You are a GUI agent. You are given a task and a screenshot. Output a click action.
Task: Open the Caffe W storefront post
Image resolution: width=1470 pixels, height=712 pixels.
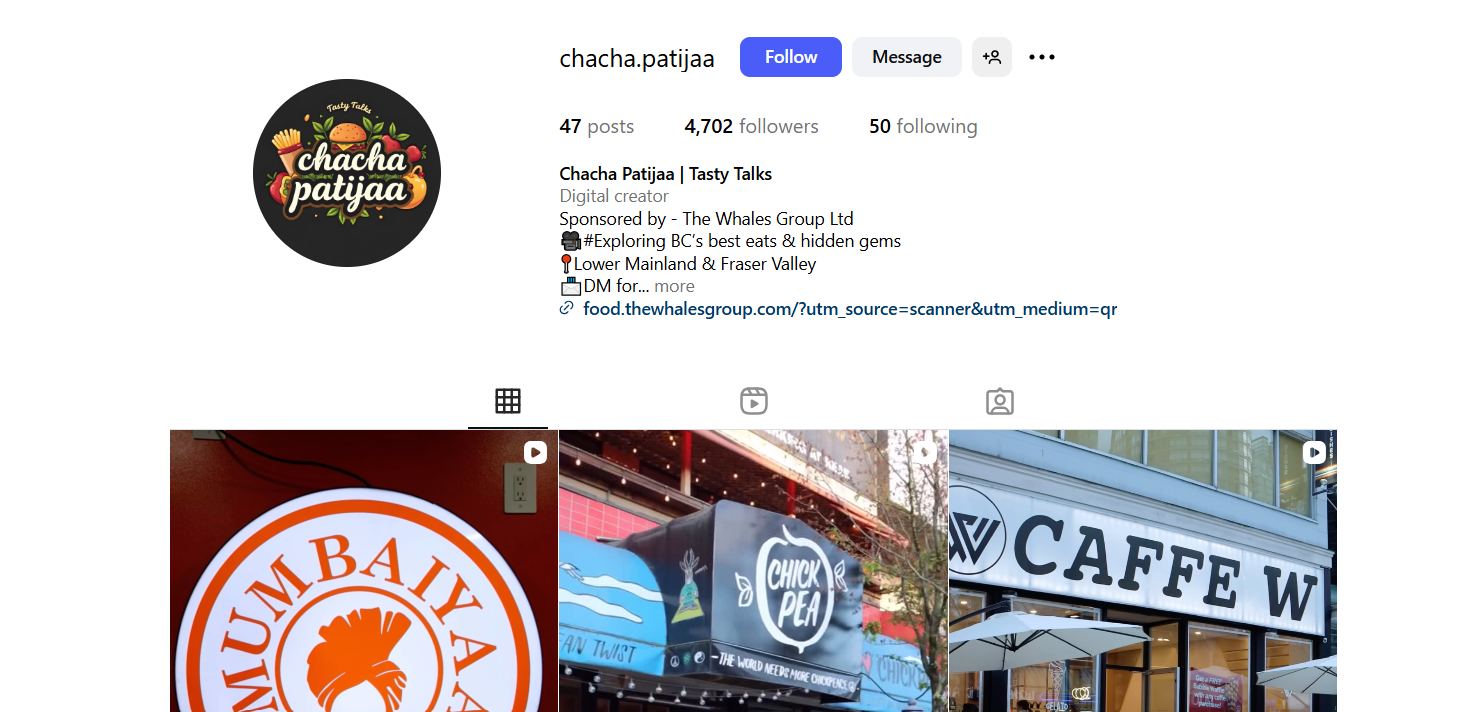click(1143, 571)
